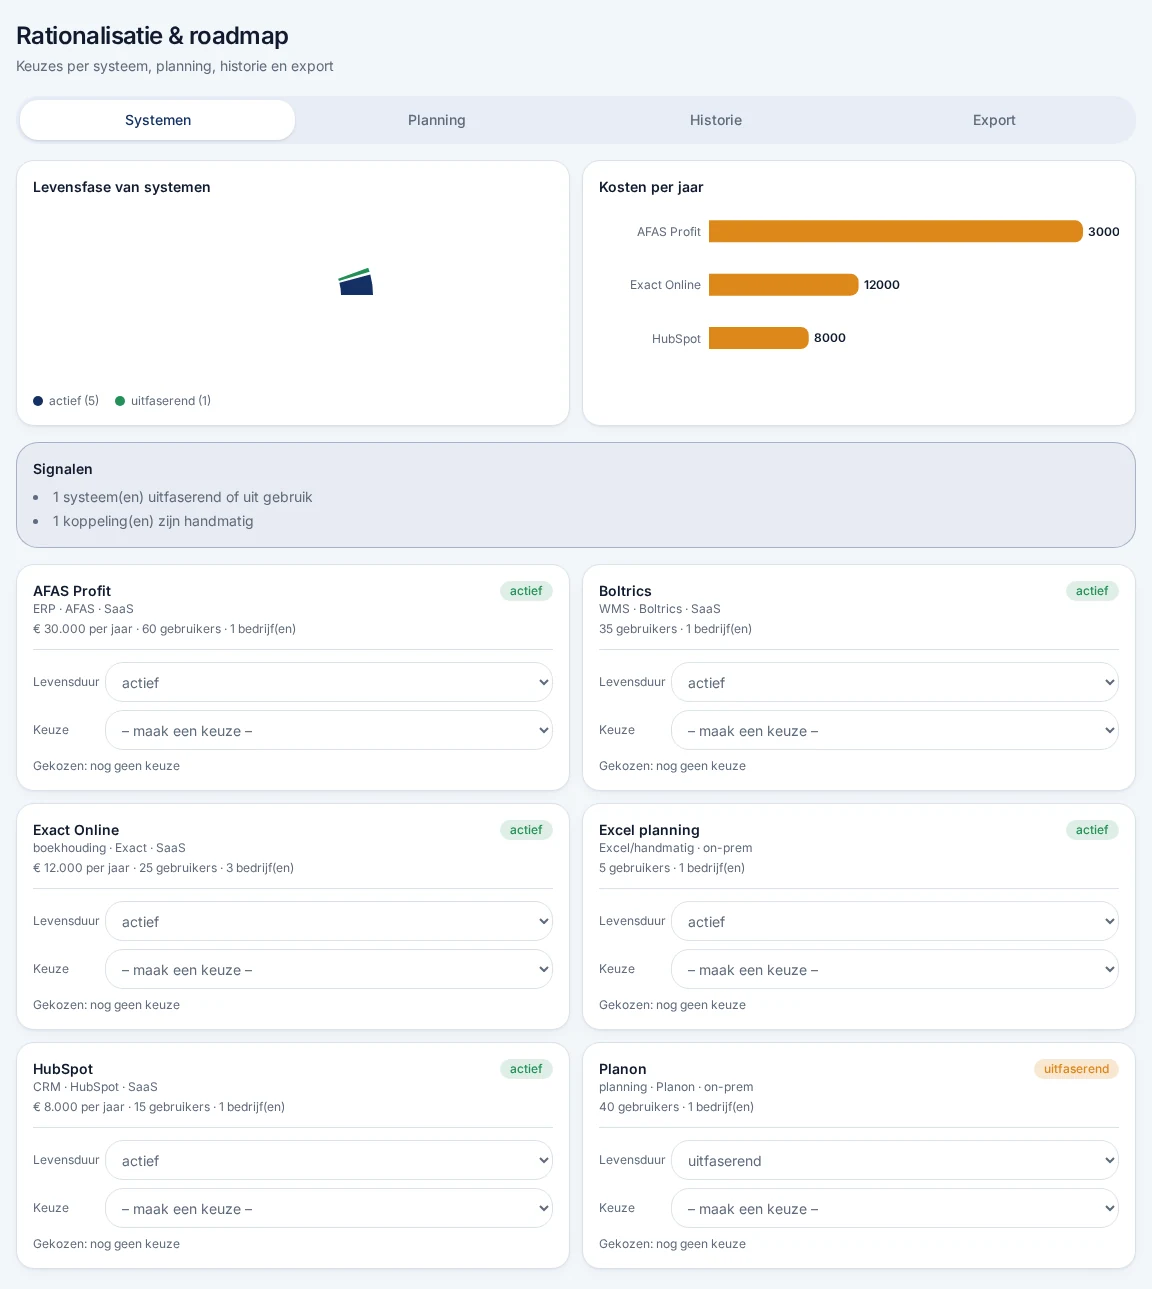This screenshot has height=1289, width=1152.
Task: Click the Planon card title
Action: [623, 1069]
